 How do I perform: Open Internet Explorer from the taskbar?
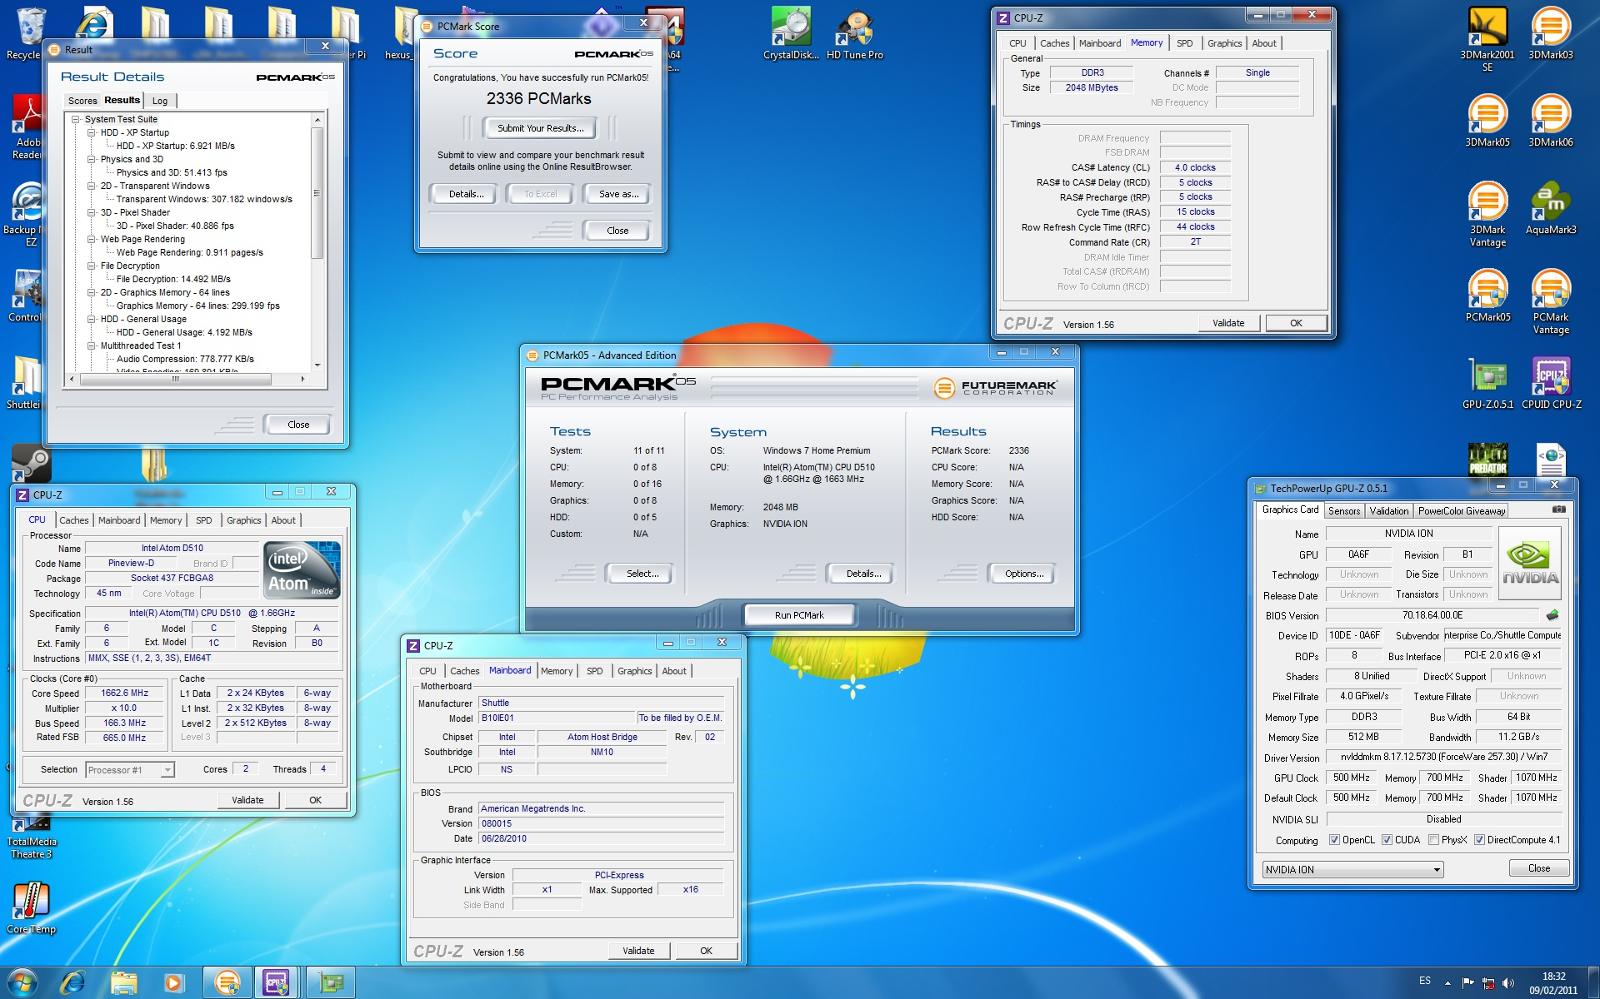click(72, 982)
